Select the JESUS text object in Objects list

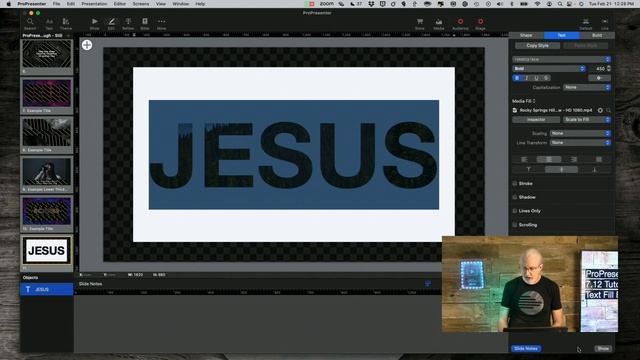point(47,289)
